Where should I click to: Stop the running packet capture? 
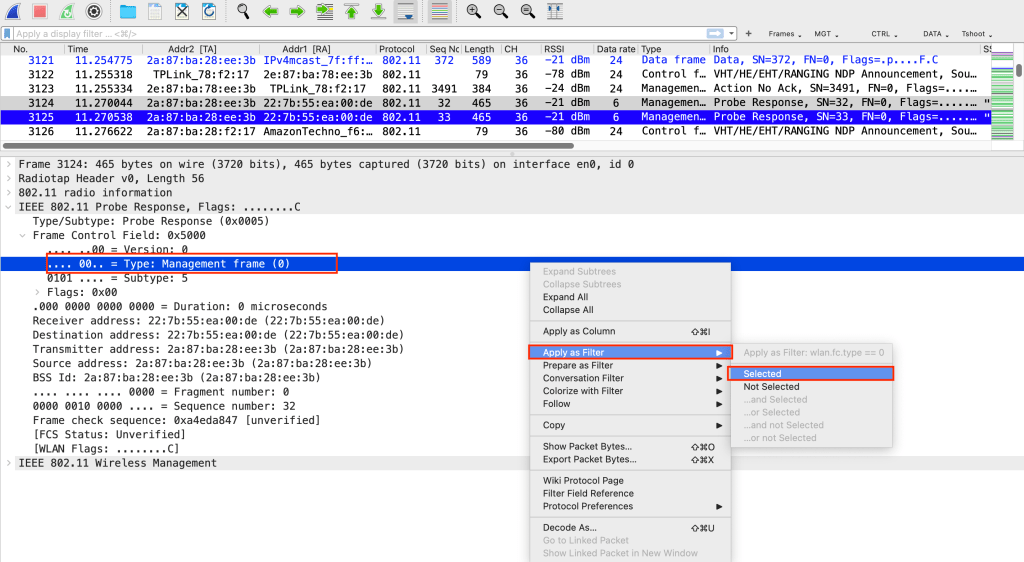(40, 12)
